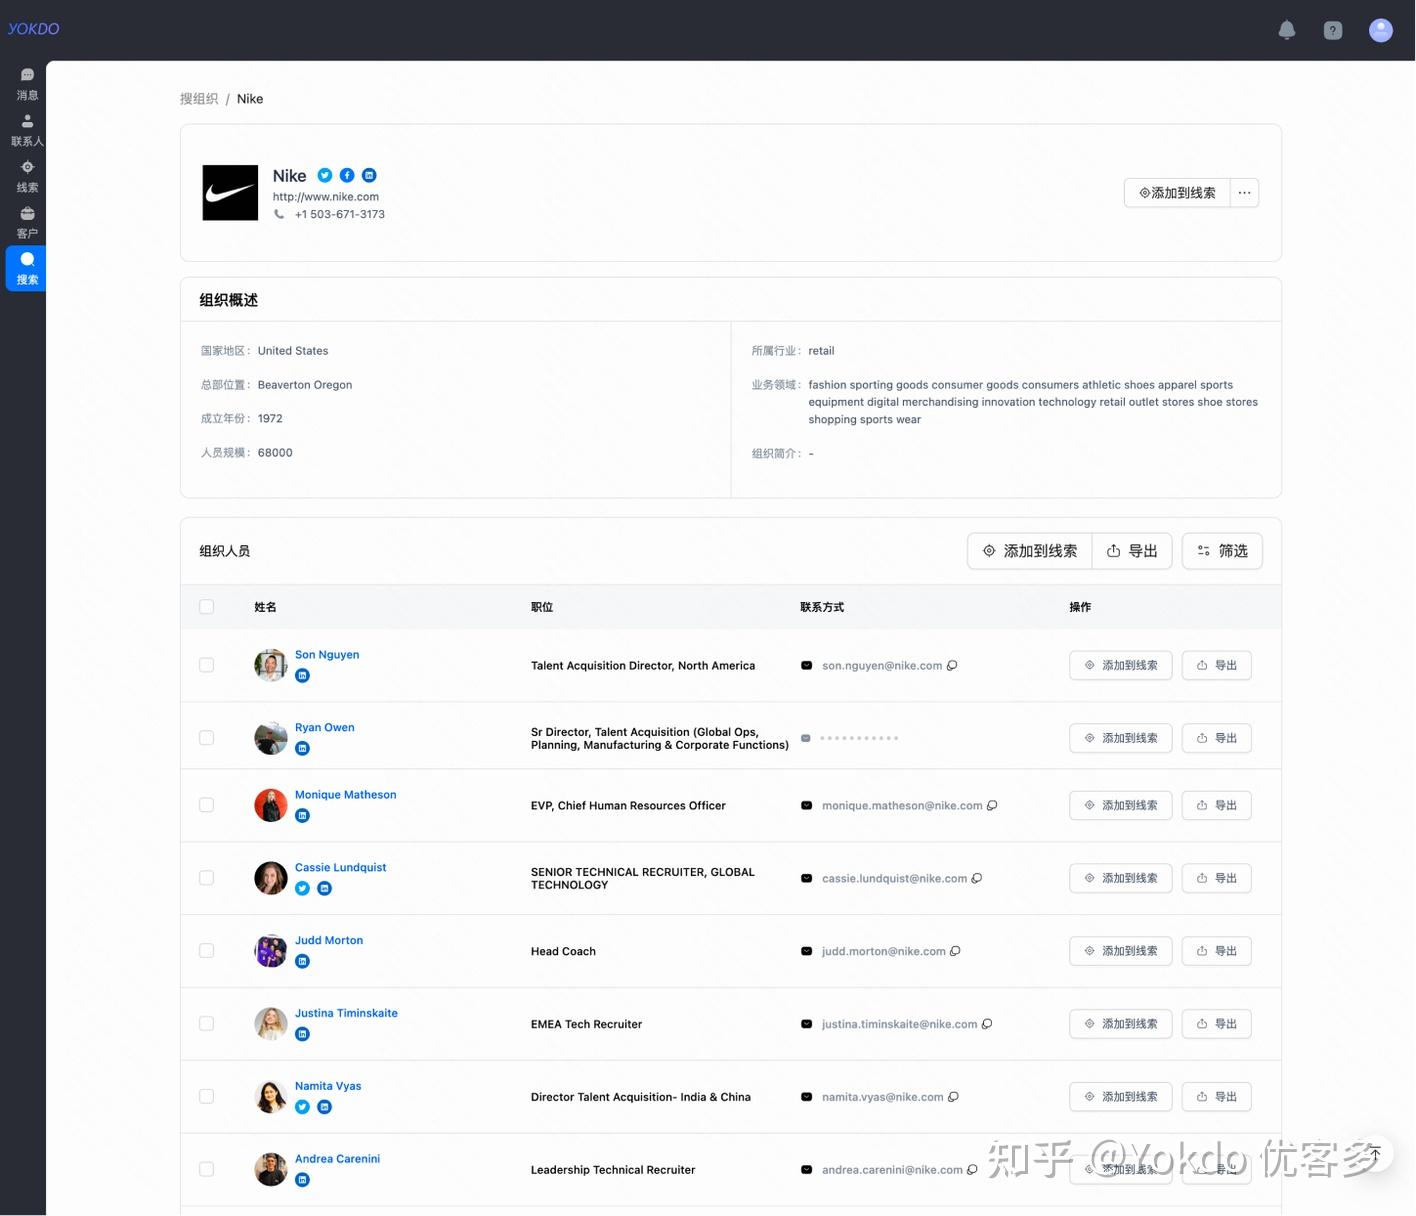Open Ryan Owen's LinkedIn icon
Viewport: 1416px width, 1216px height.
click(x=303, y=749)
